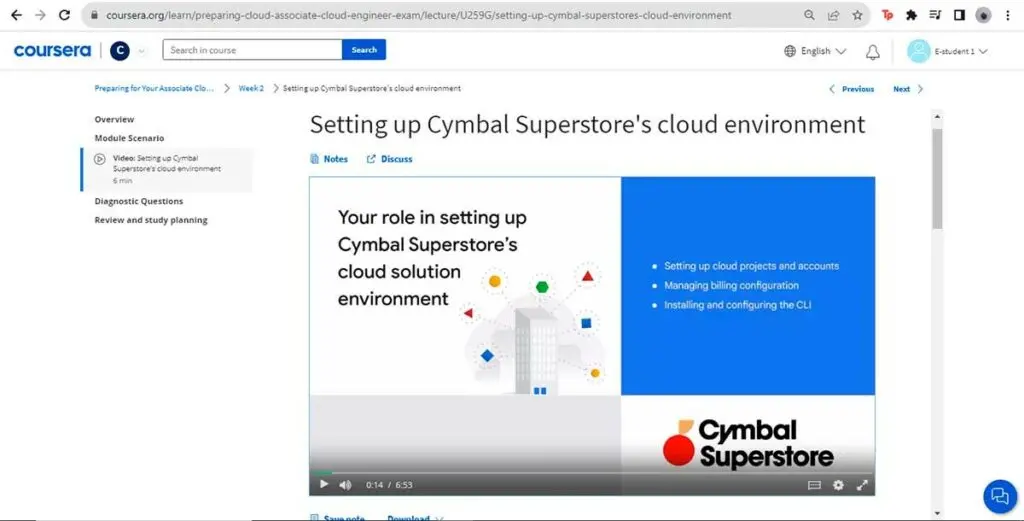Open the Extensions puzzle icon
Image resolution: width=1024 pixels, height=521 pixels.
tap(911, 15)
